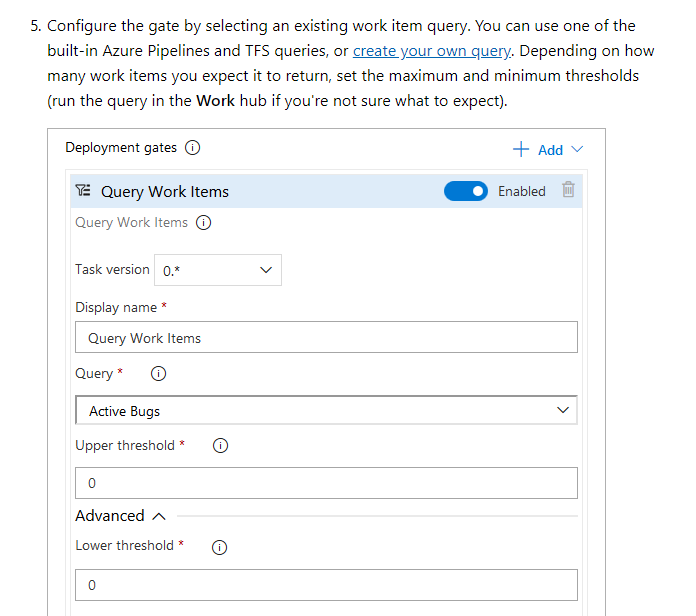Open the Add gate dropdown chevron
This screenshot has width=696, height=616.
577,150
